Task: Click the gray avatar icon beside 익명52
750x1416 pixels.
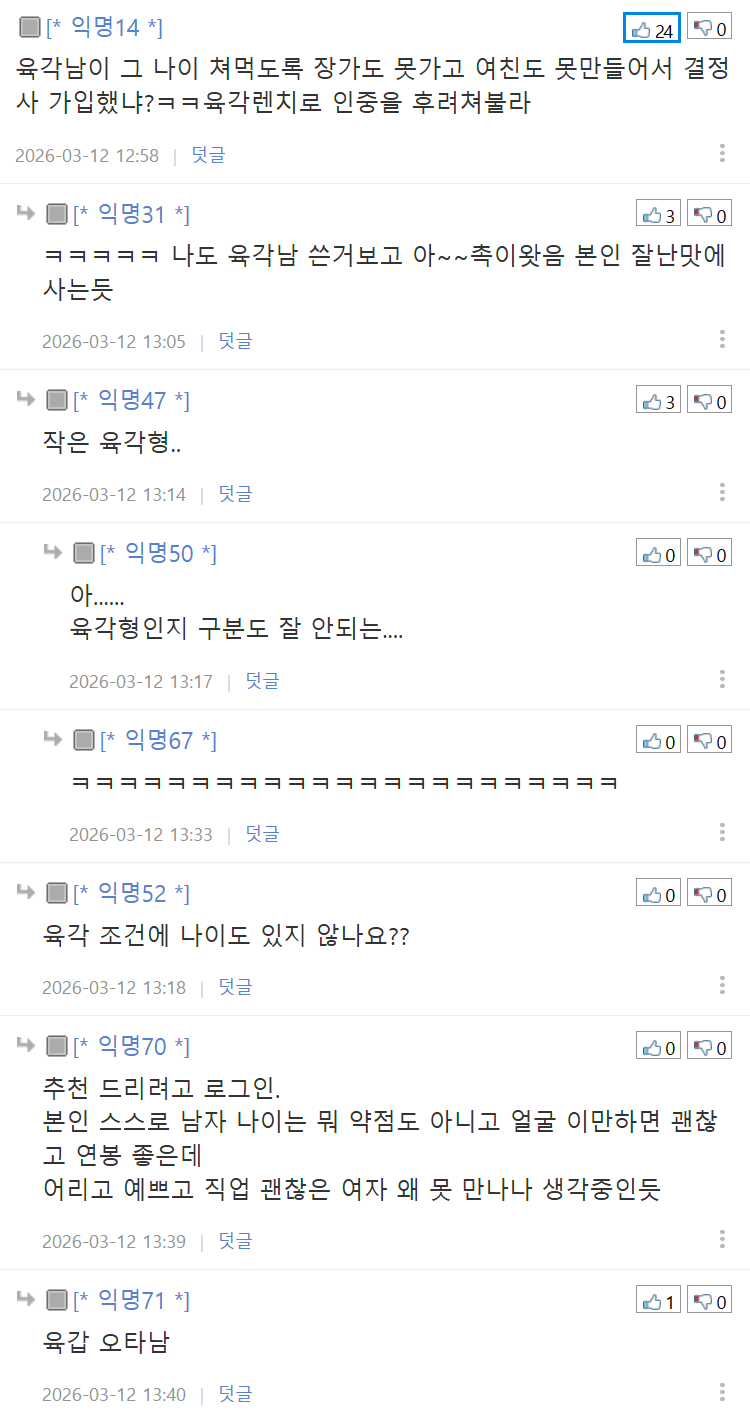Action: tap(57, 894)
